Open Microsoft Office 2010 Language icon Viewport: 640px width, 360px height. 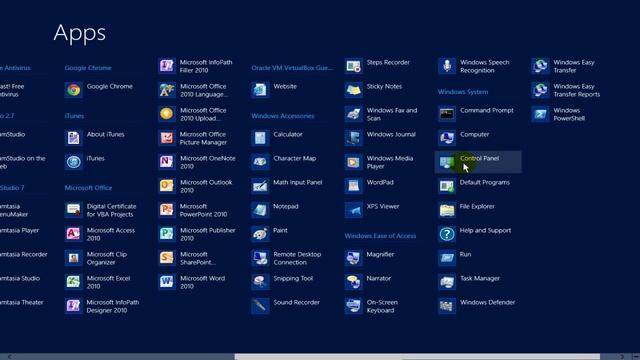167,90
